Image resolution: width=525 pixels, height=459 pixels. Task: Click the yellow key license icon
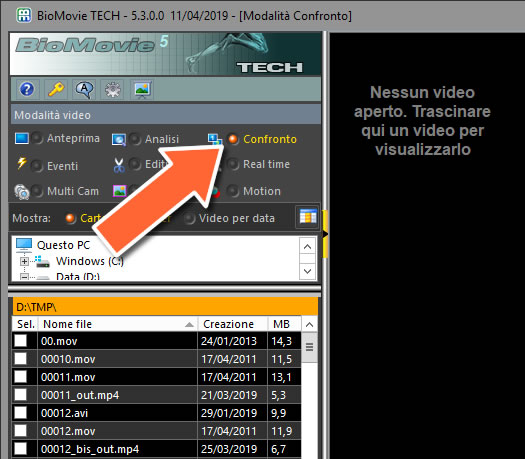[56, 89]
